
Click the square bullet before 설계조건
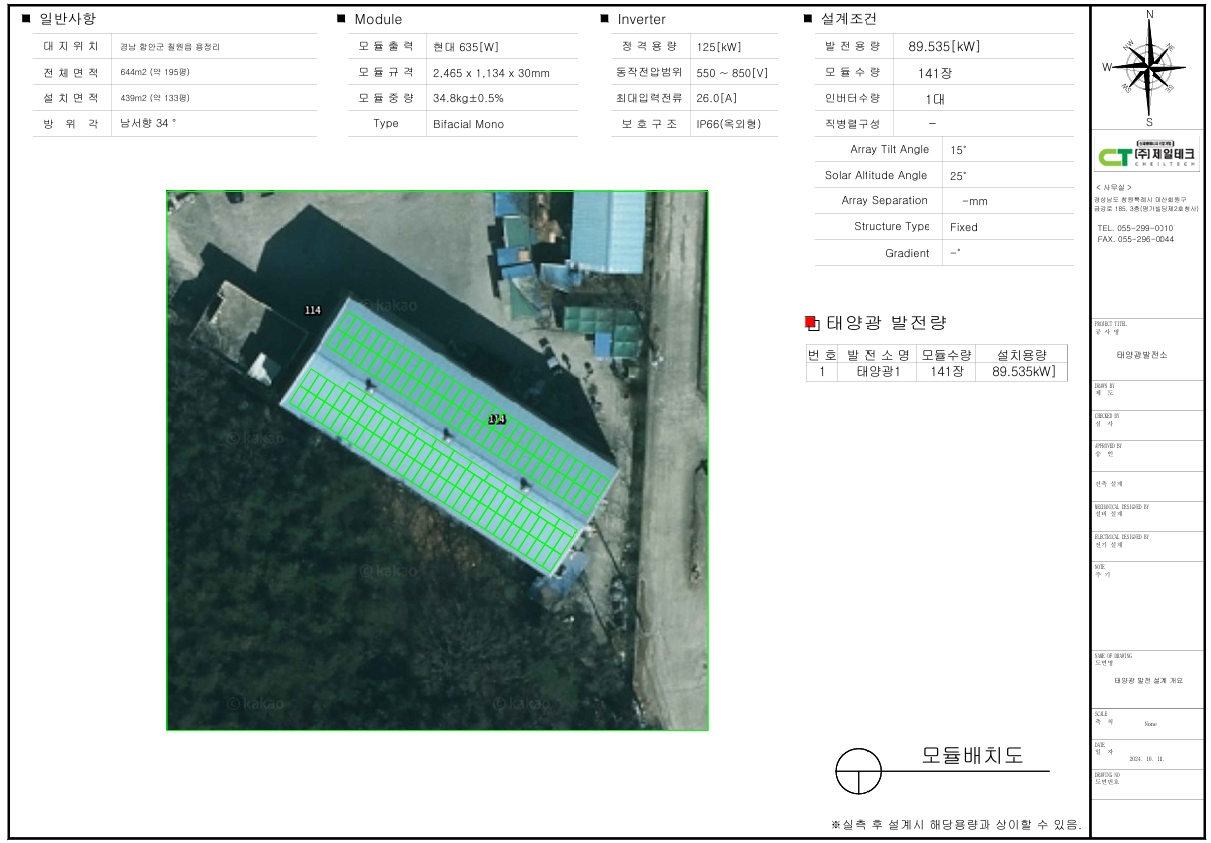click(808, 19)
